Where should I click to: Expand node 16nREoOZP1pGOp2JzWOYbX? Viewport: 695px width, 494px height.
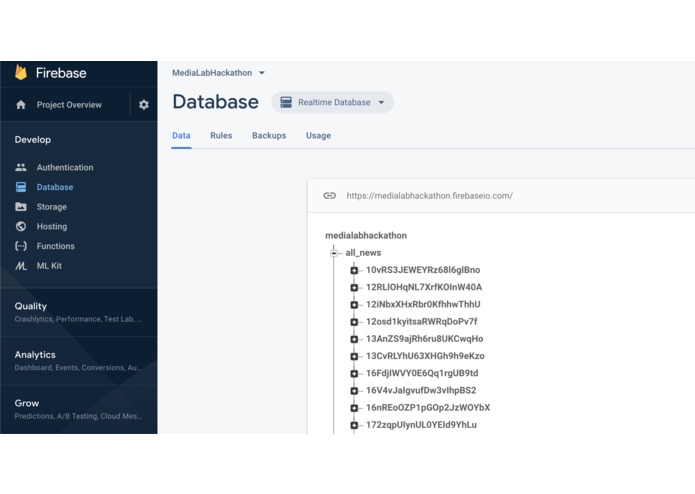pyautogui.click(x=354, y=408)
